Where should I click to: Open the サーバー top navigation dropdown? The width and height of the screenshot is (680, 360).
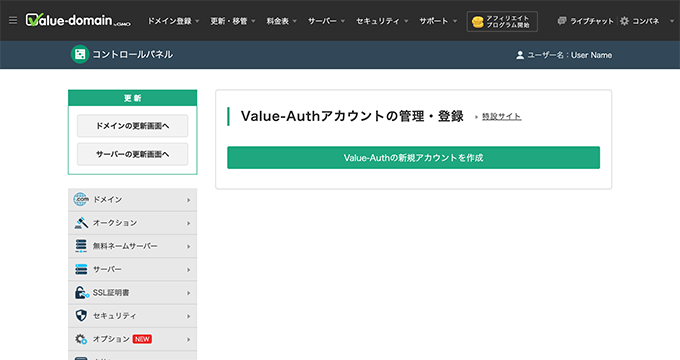[x=326, y=21]
